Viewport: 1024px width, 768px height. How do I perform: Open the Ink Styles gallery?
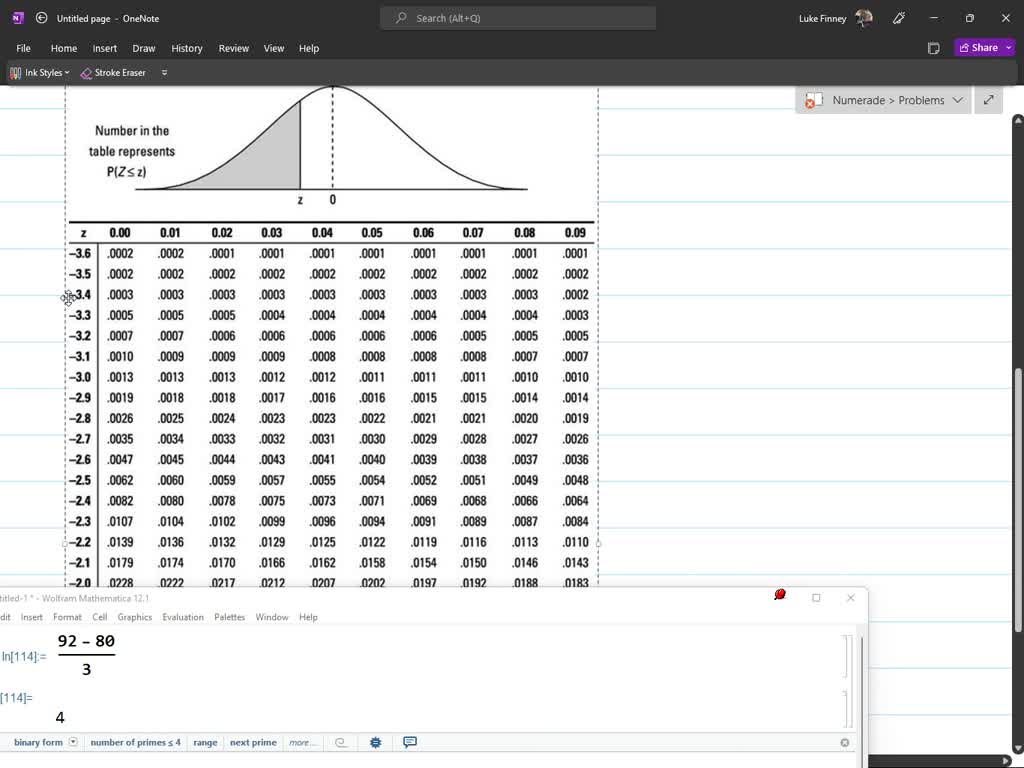38,72
